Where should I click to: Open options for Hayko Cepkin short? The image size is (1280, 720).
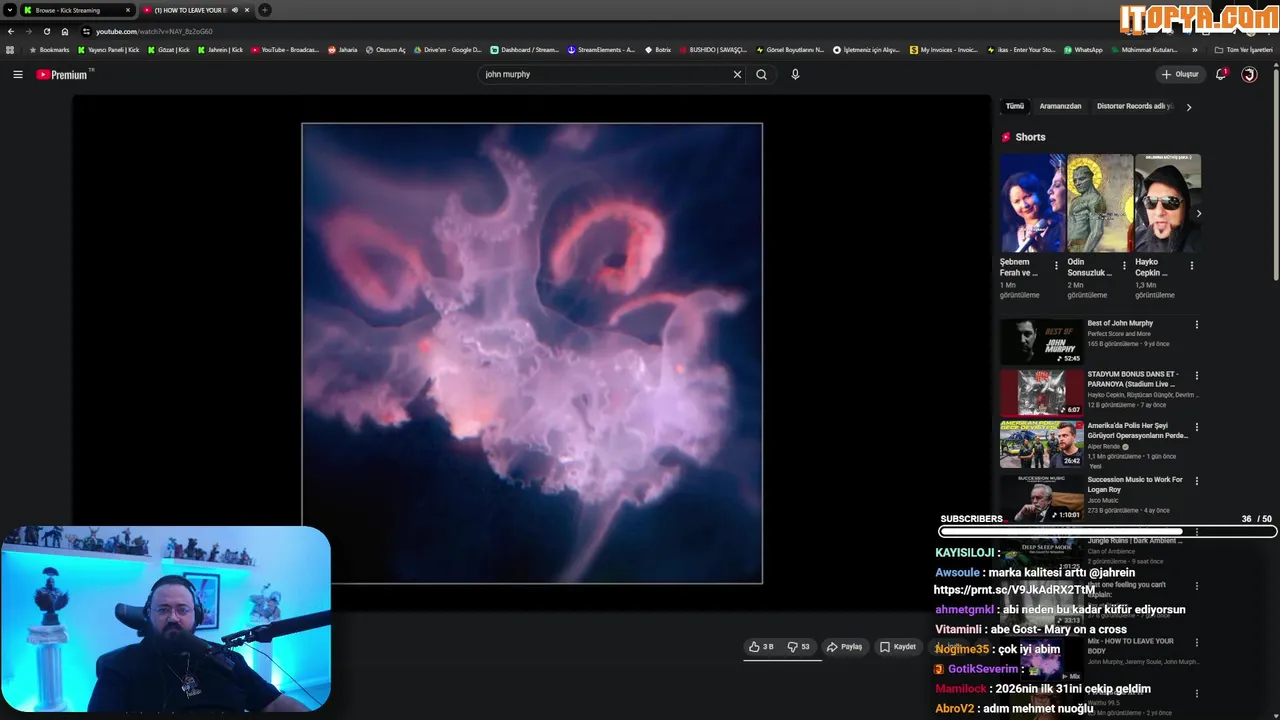pos(1191,266)
